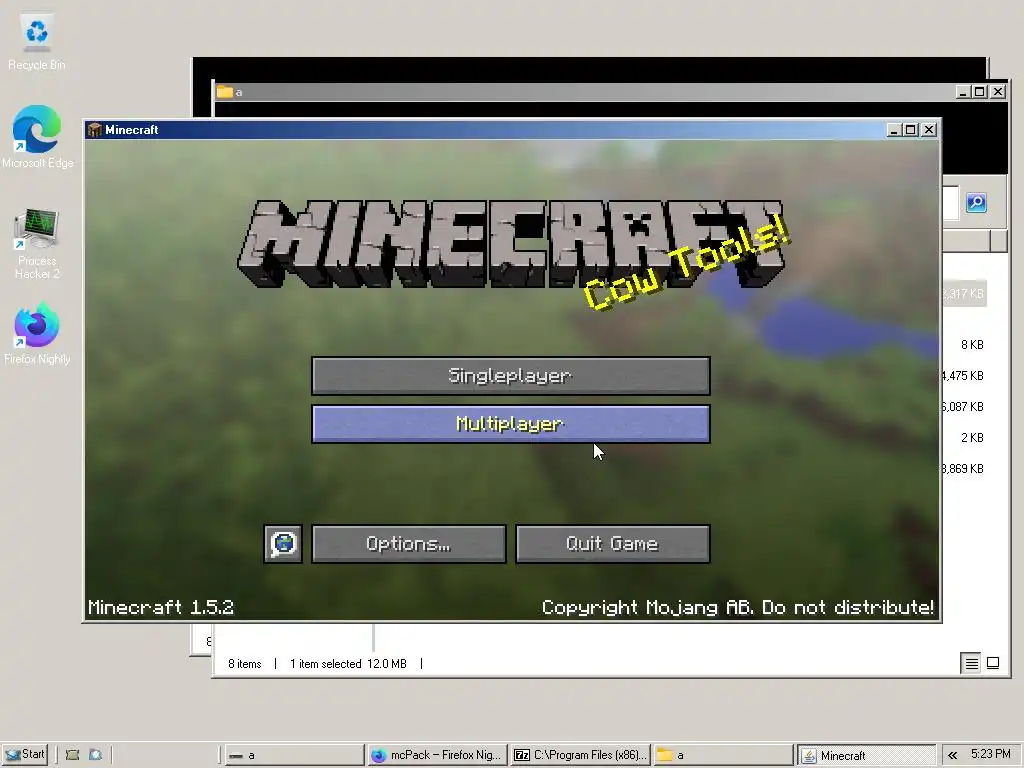Switch to details view in the 'a' folder window
Image resolution: width=1024 pixels, height=768 pixels.
[x=971, y=664]
